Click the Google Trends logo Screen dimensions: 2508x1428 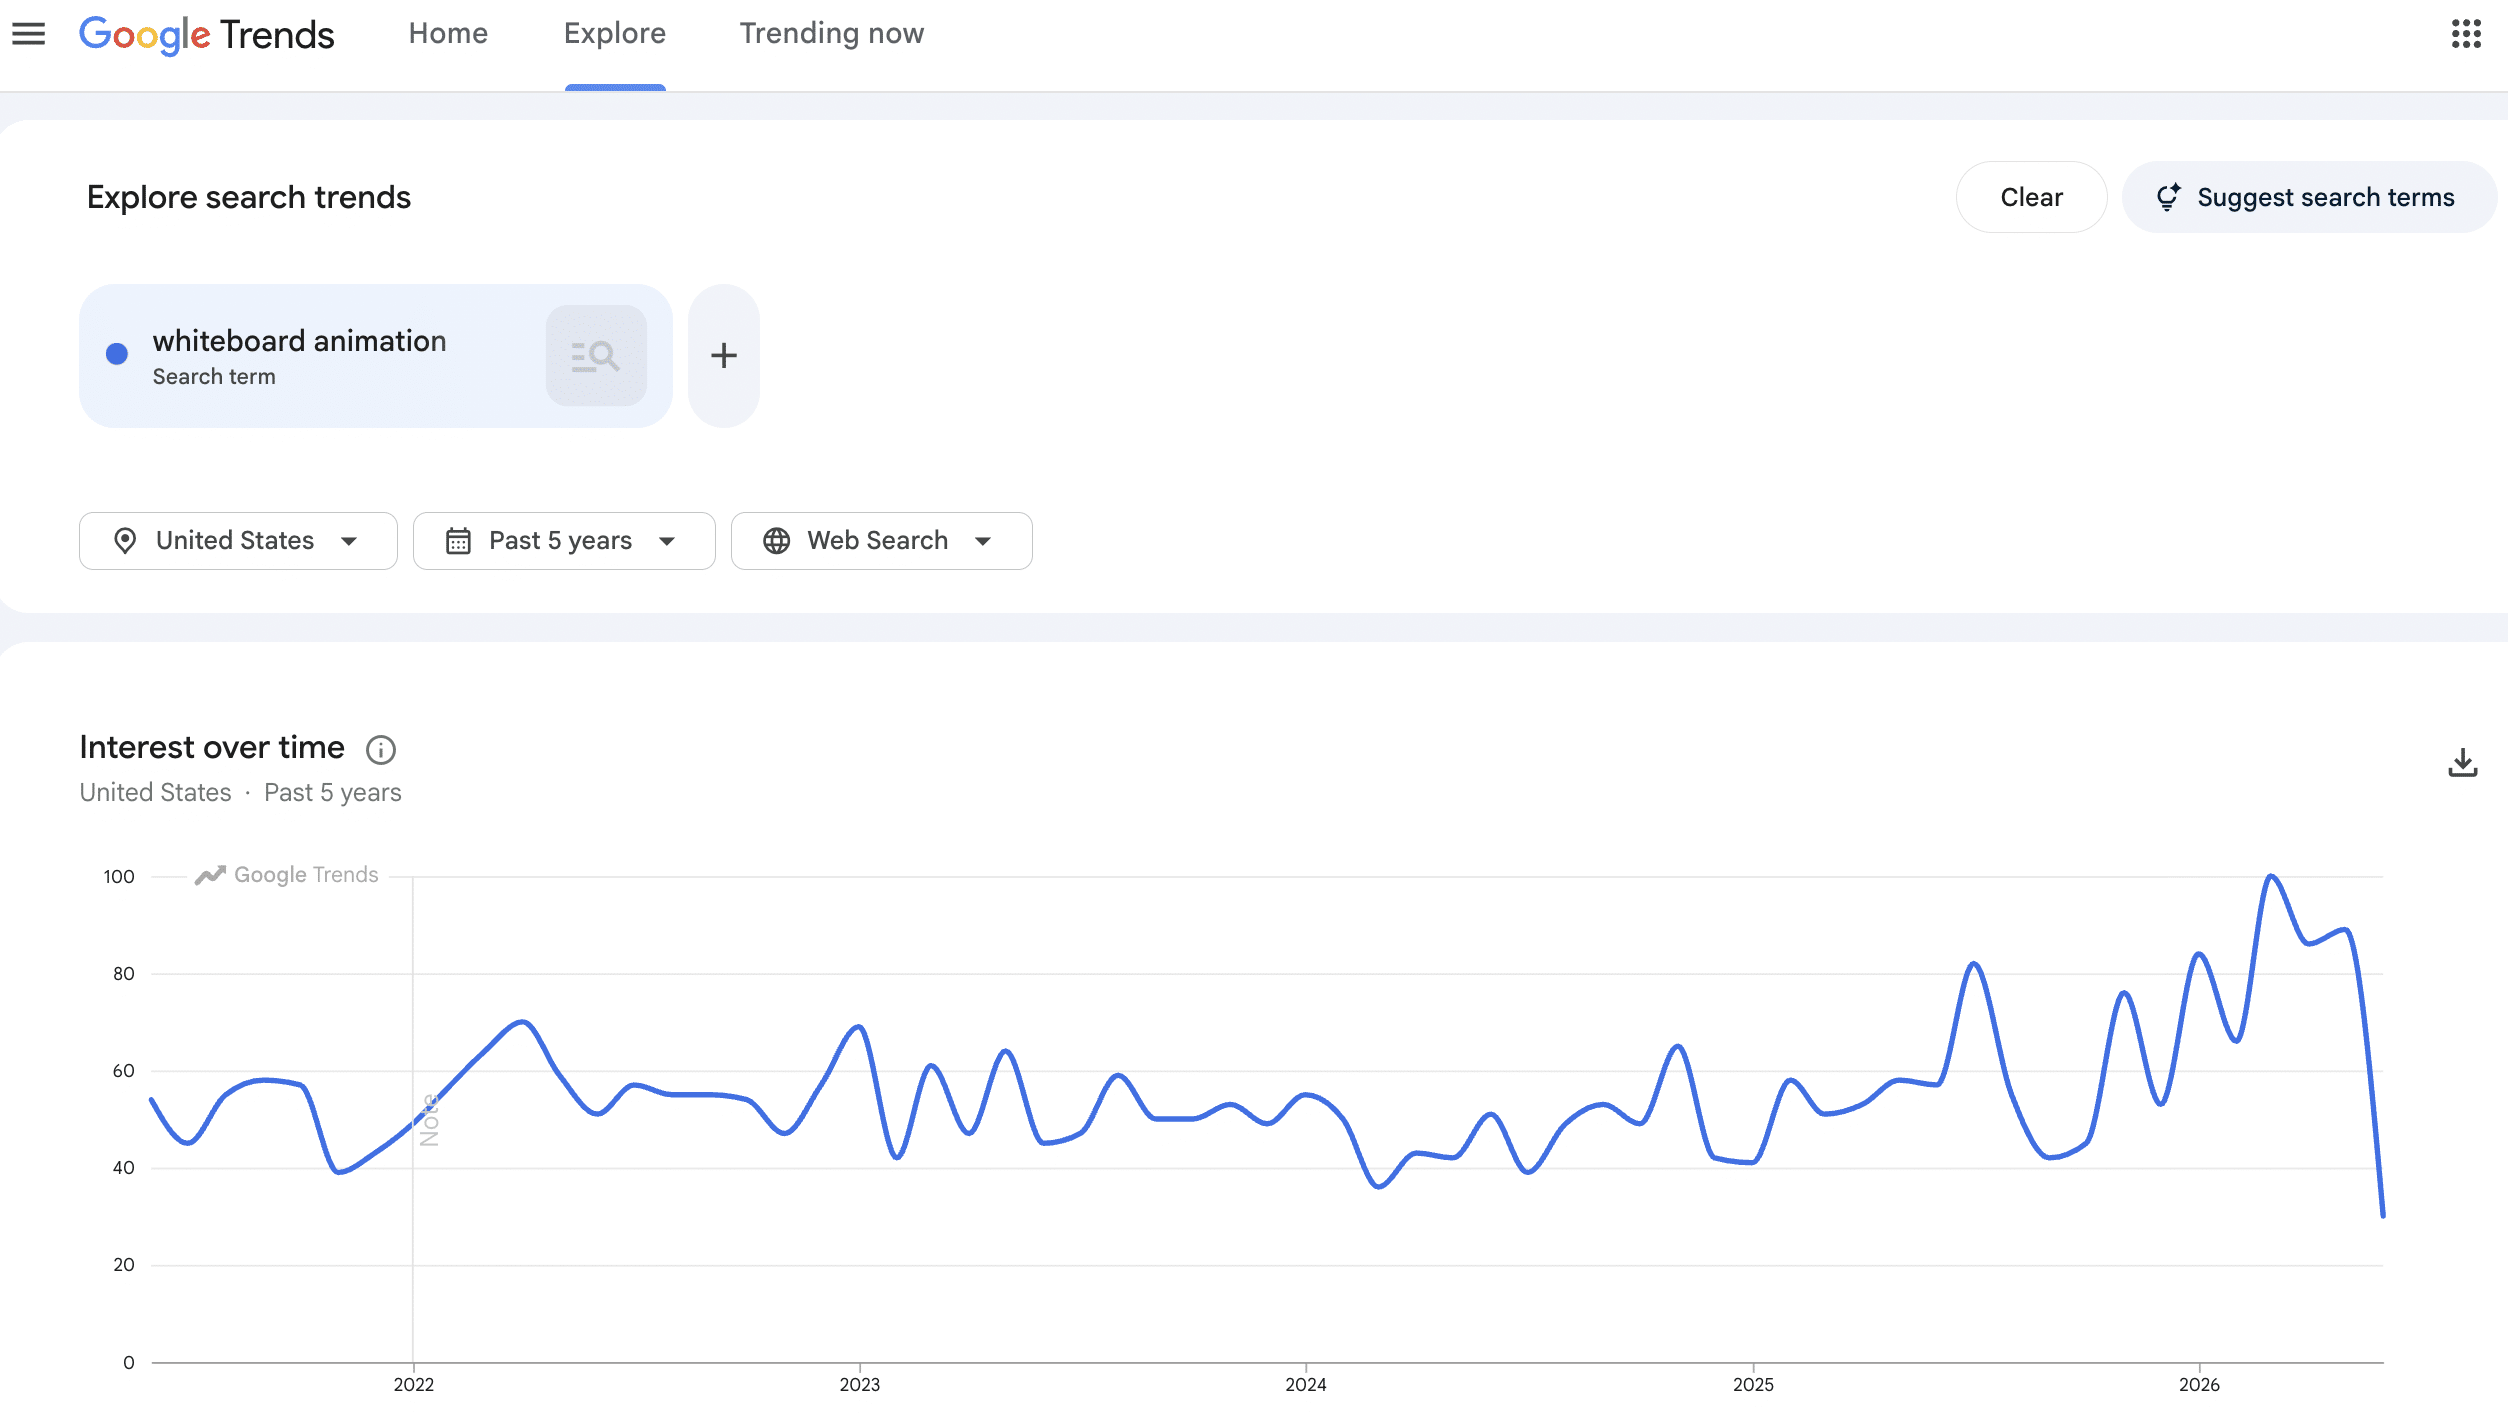pos(207,35)
